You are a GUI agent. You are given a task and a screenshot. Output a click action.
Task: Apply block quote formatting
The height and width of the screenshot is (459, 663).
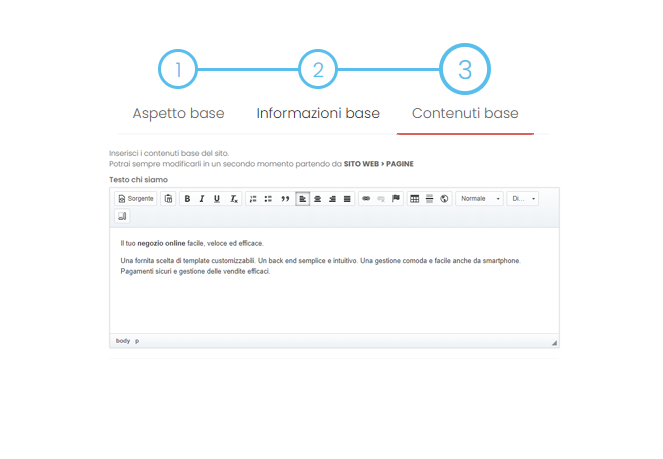[x=285, y=199]
